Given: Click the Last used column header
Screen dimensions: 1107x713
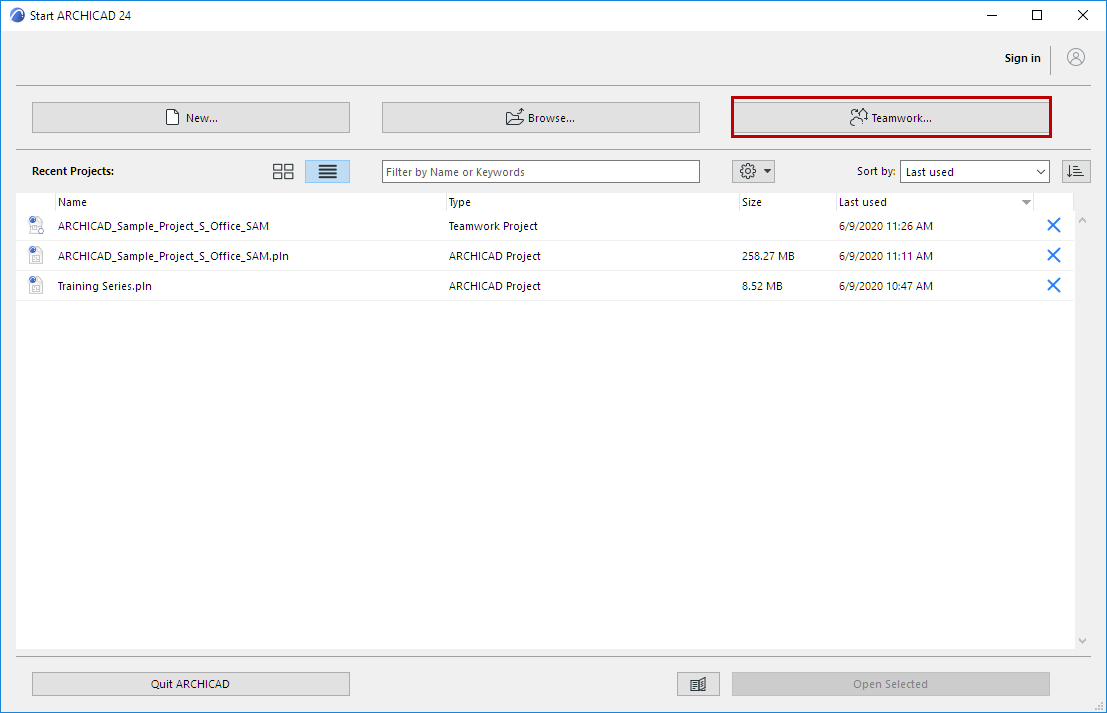Looking at the screenshot, I should pos(935,202).
